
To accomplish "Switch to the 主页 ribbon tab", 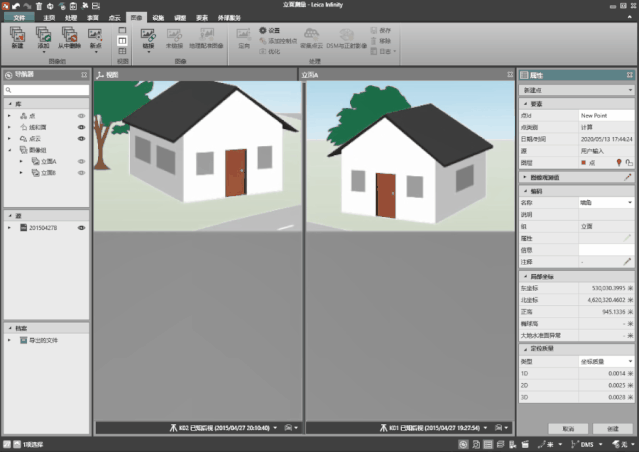I will pos(49,18).
